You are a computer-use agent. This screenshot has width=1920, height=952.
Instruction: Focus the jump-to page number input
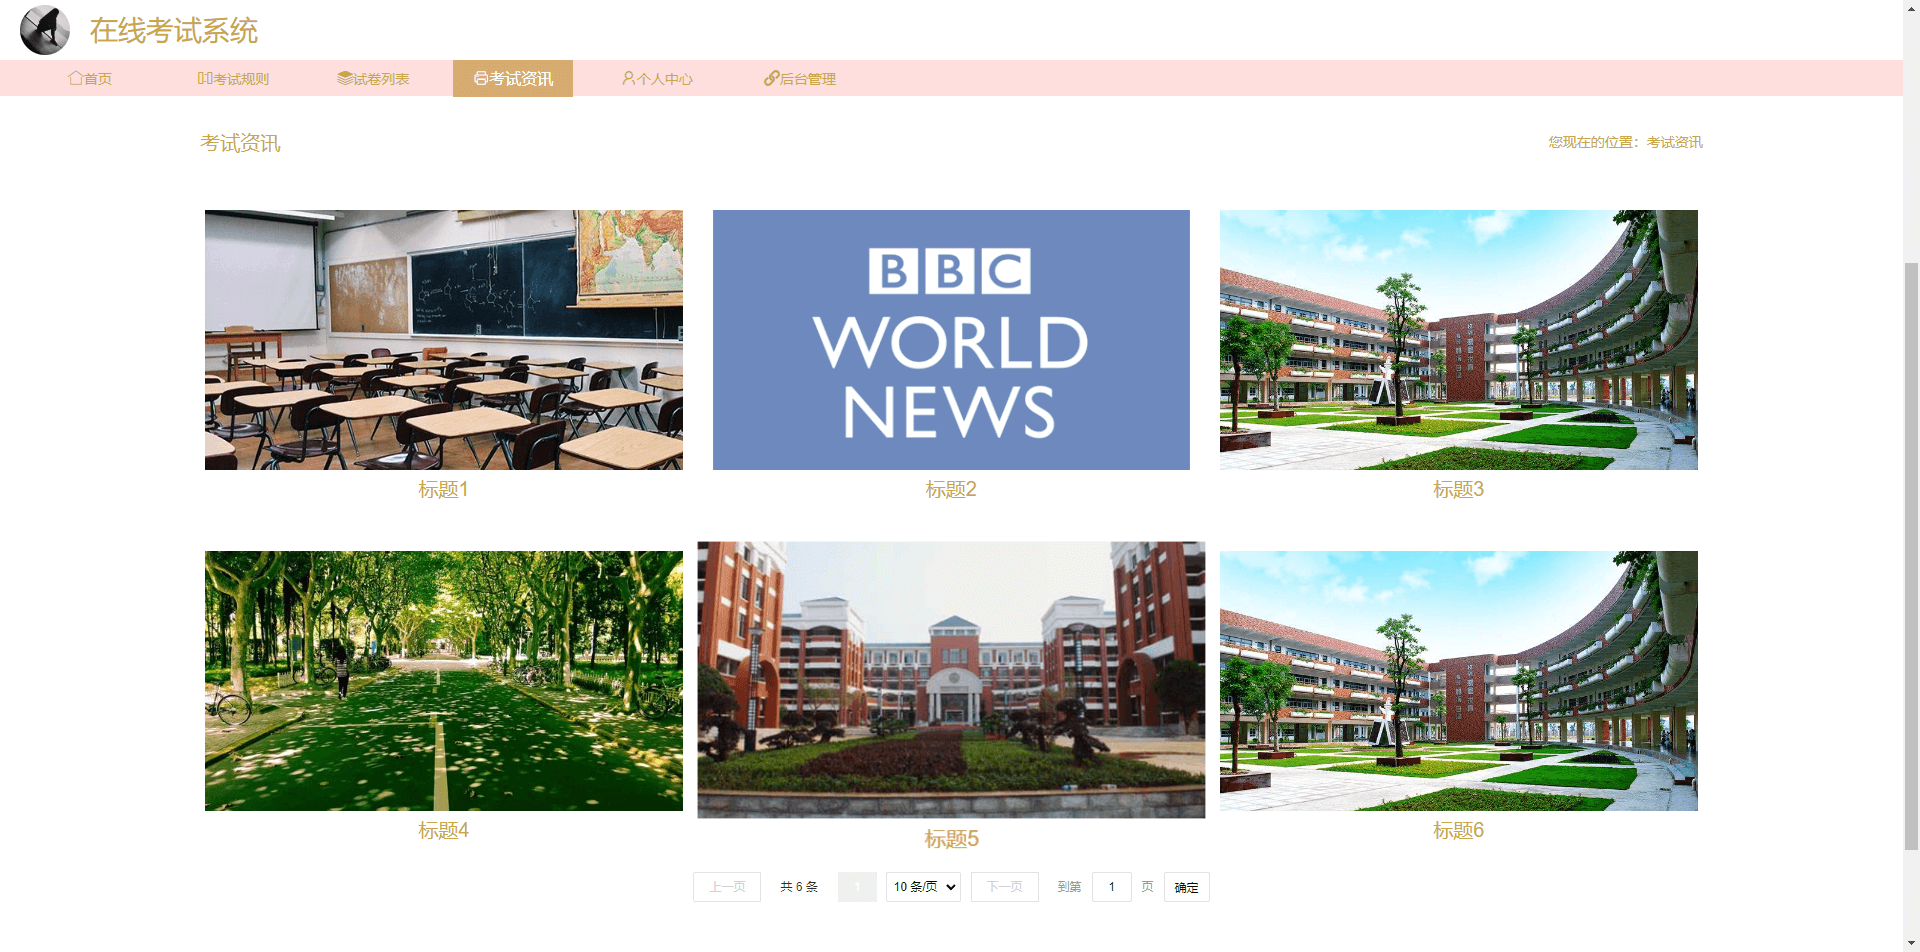click(x=1112, y=887)
